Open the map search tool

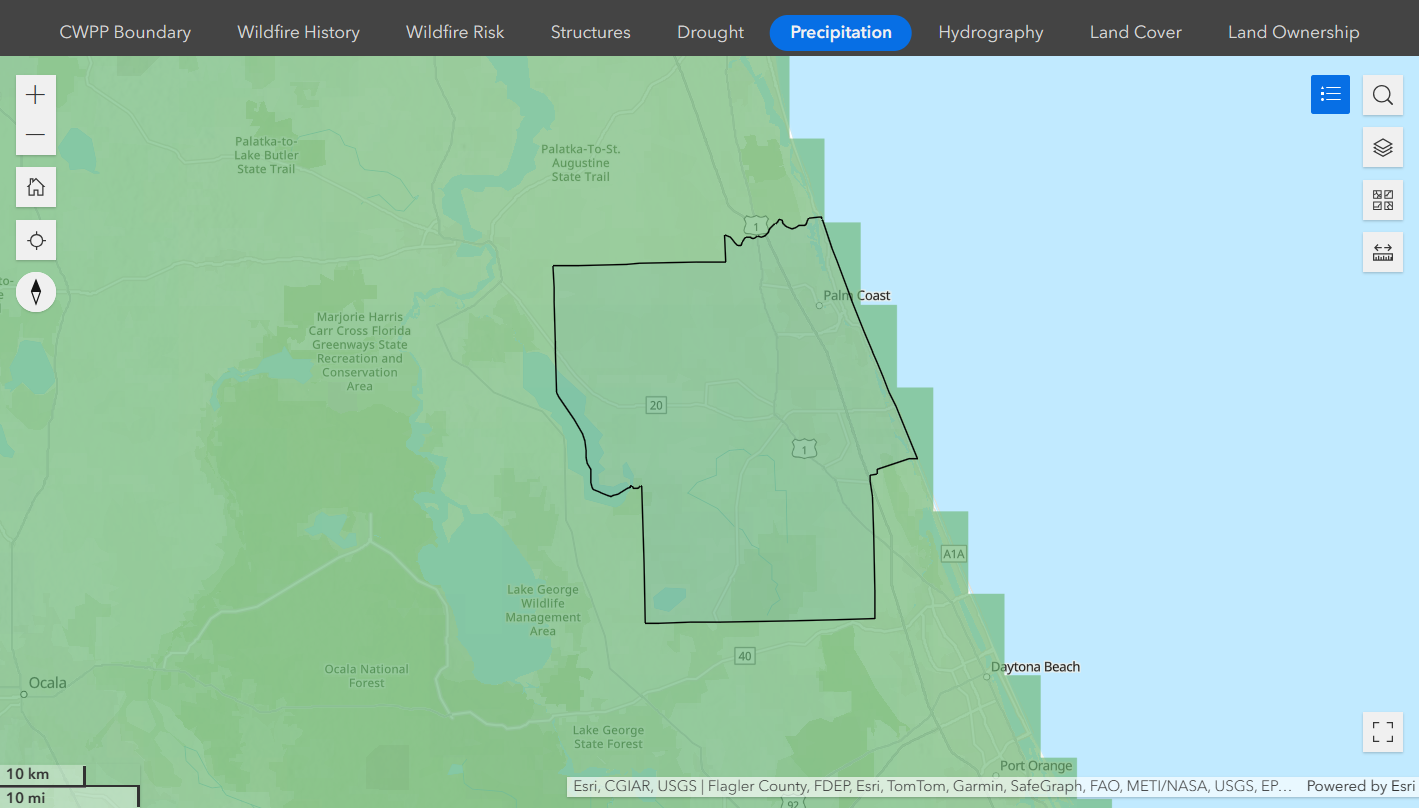(x=1382, y=95)
